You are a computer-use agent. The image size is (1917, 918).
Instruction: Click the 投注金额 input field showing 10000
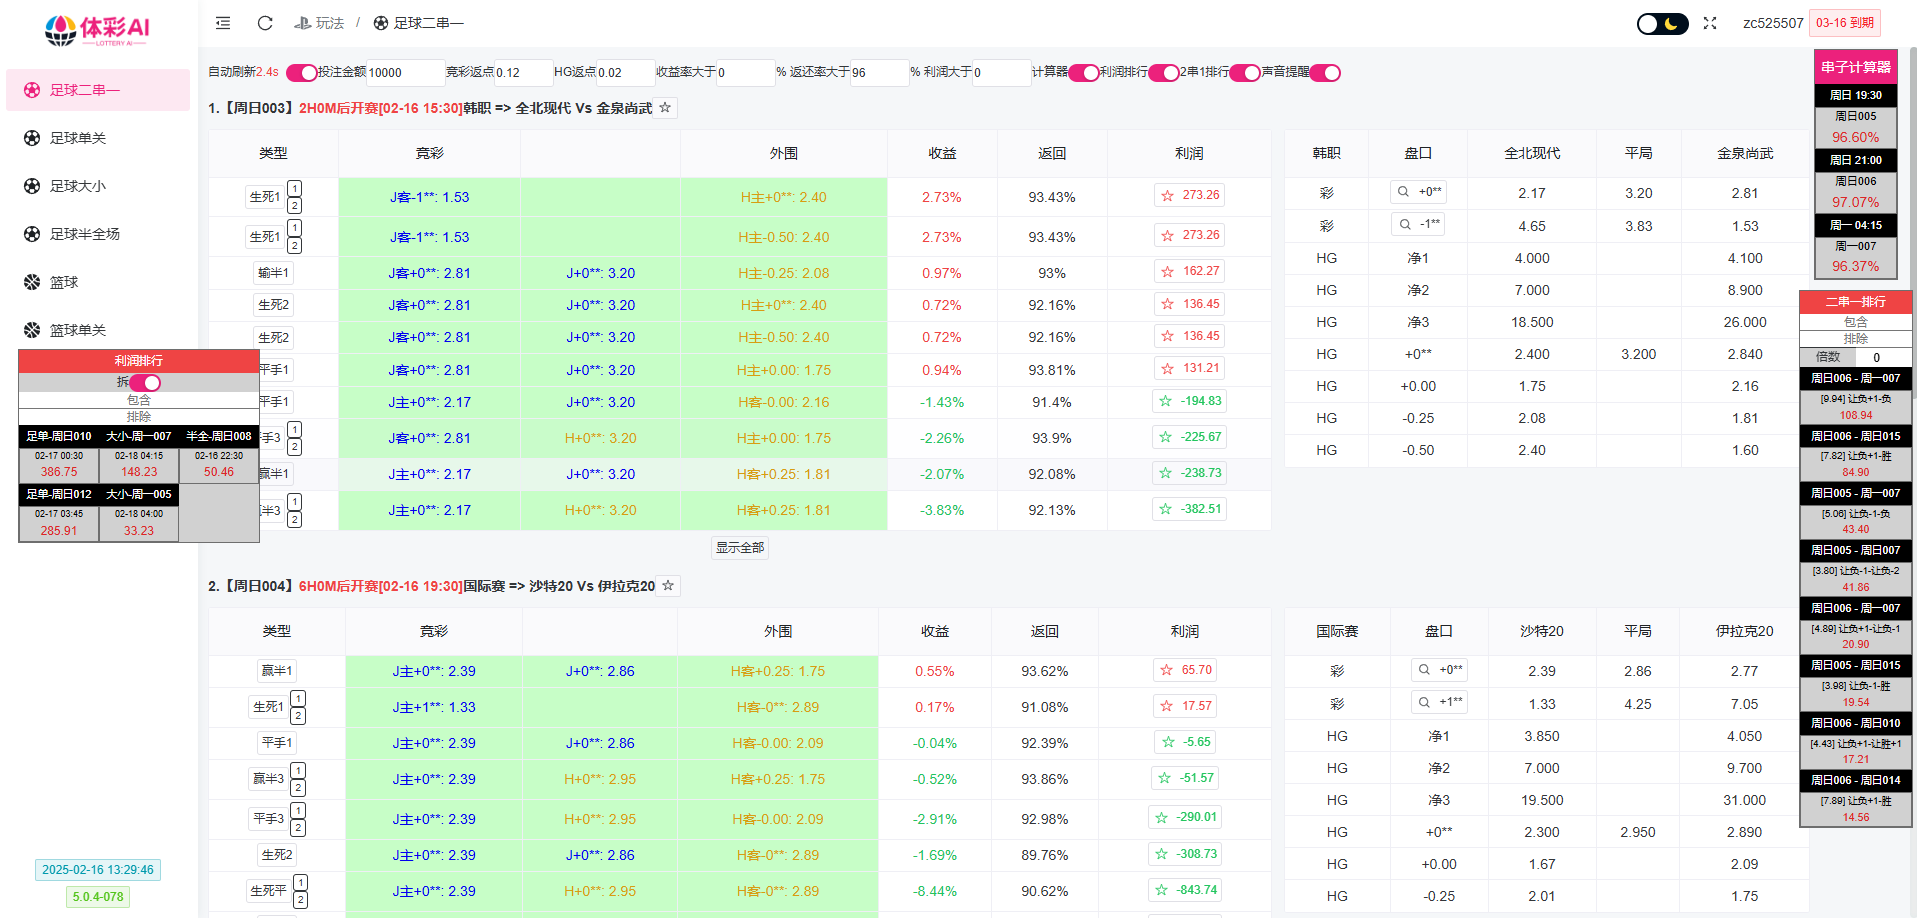pos(404,73)
